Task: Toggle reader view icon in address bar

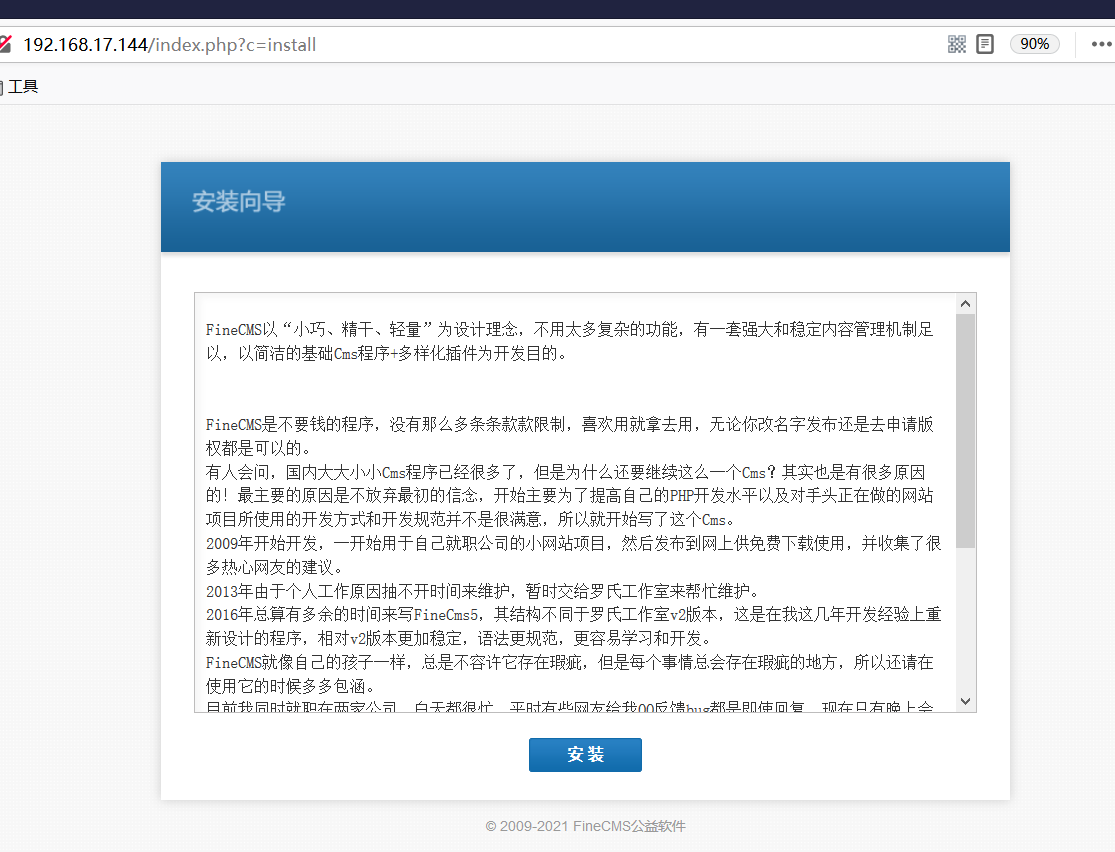Action: (985, 44)
